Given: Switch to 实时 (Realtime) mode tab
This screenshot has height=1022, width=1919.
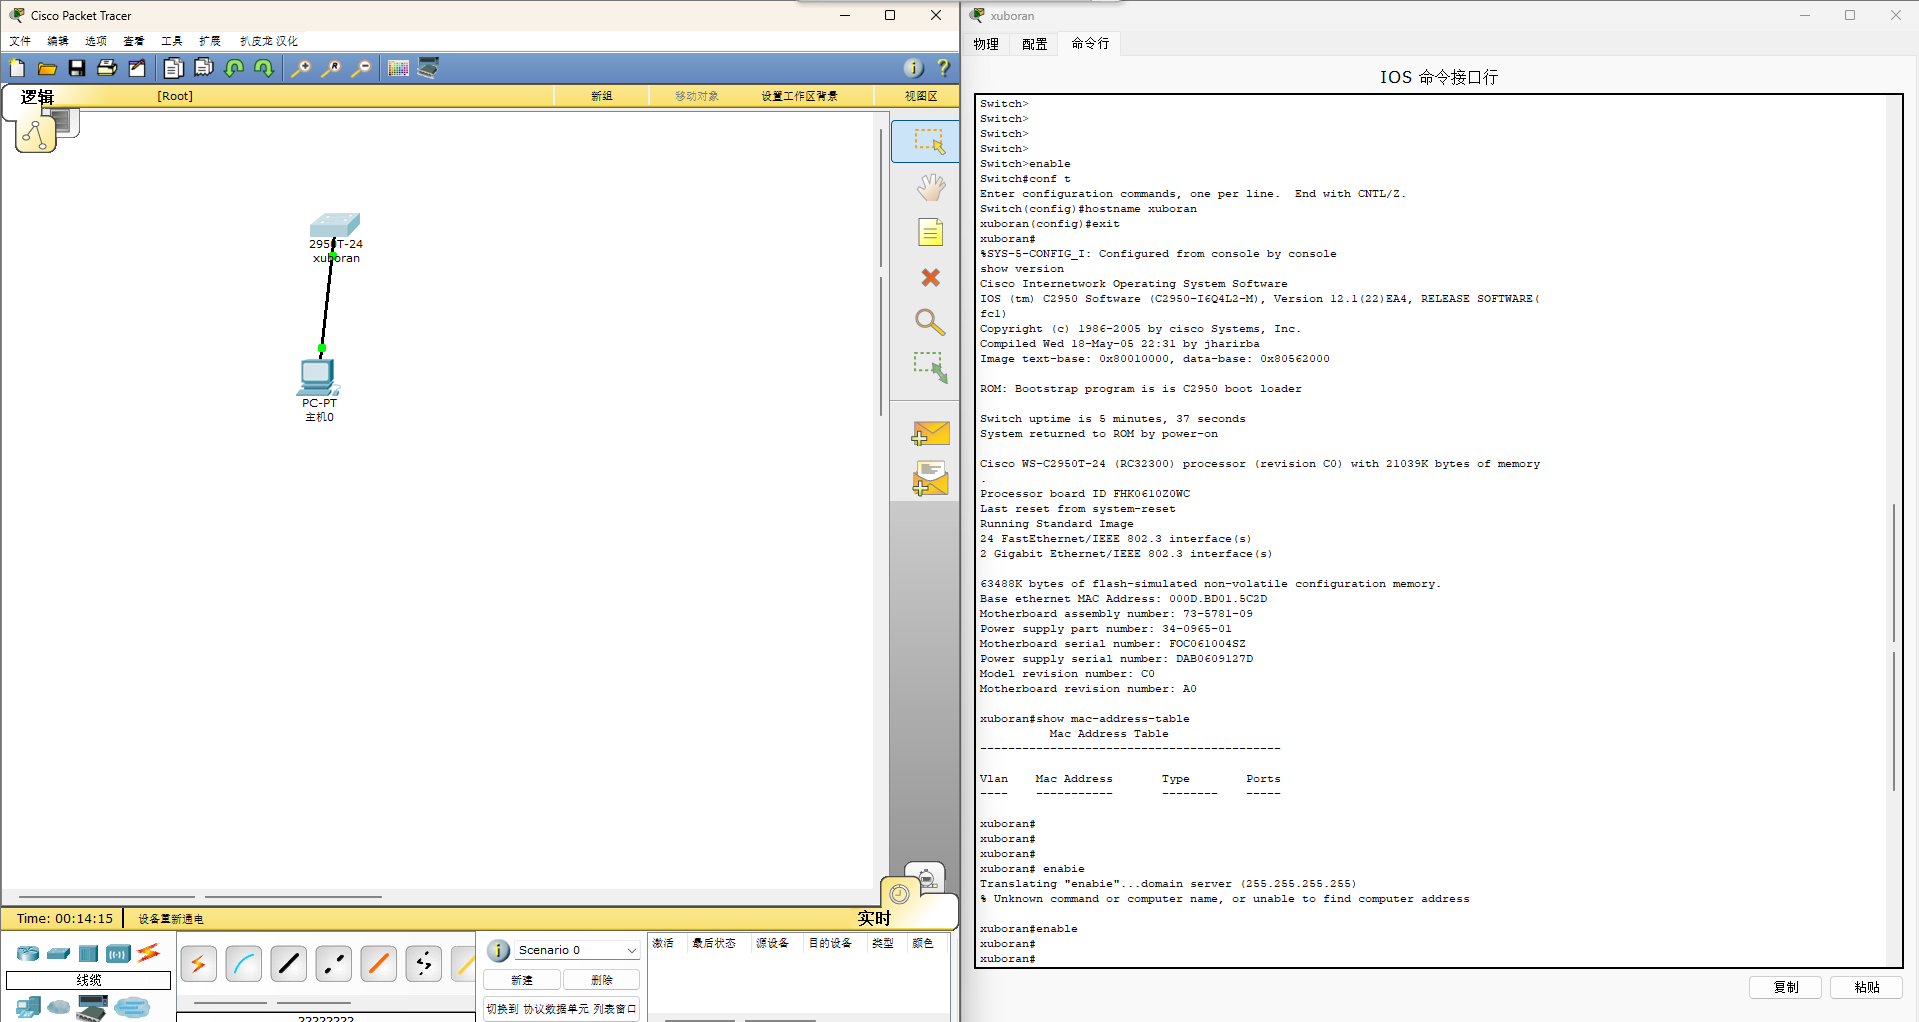Looking at the screenshot, I should (x=874, y=918).
